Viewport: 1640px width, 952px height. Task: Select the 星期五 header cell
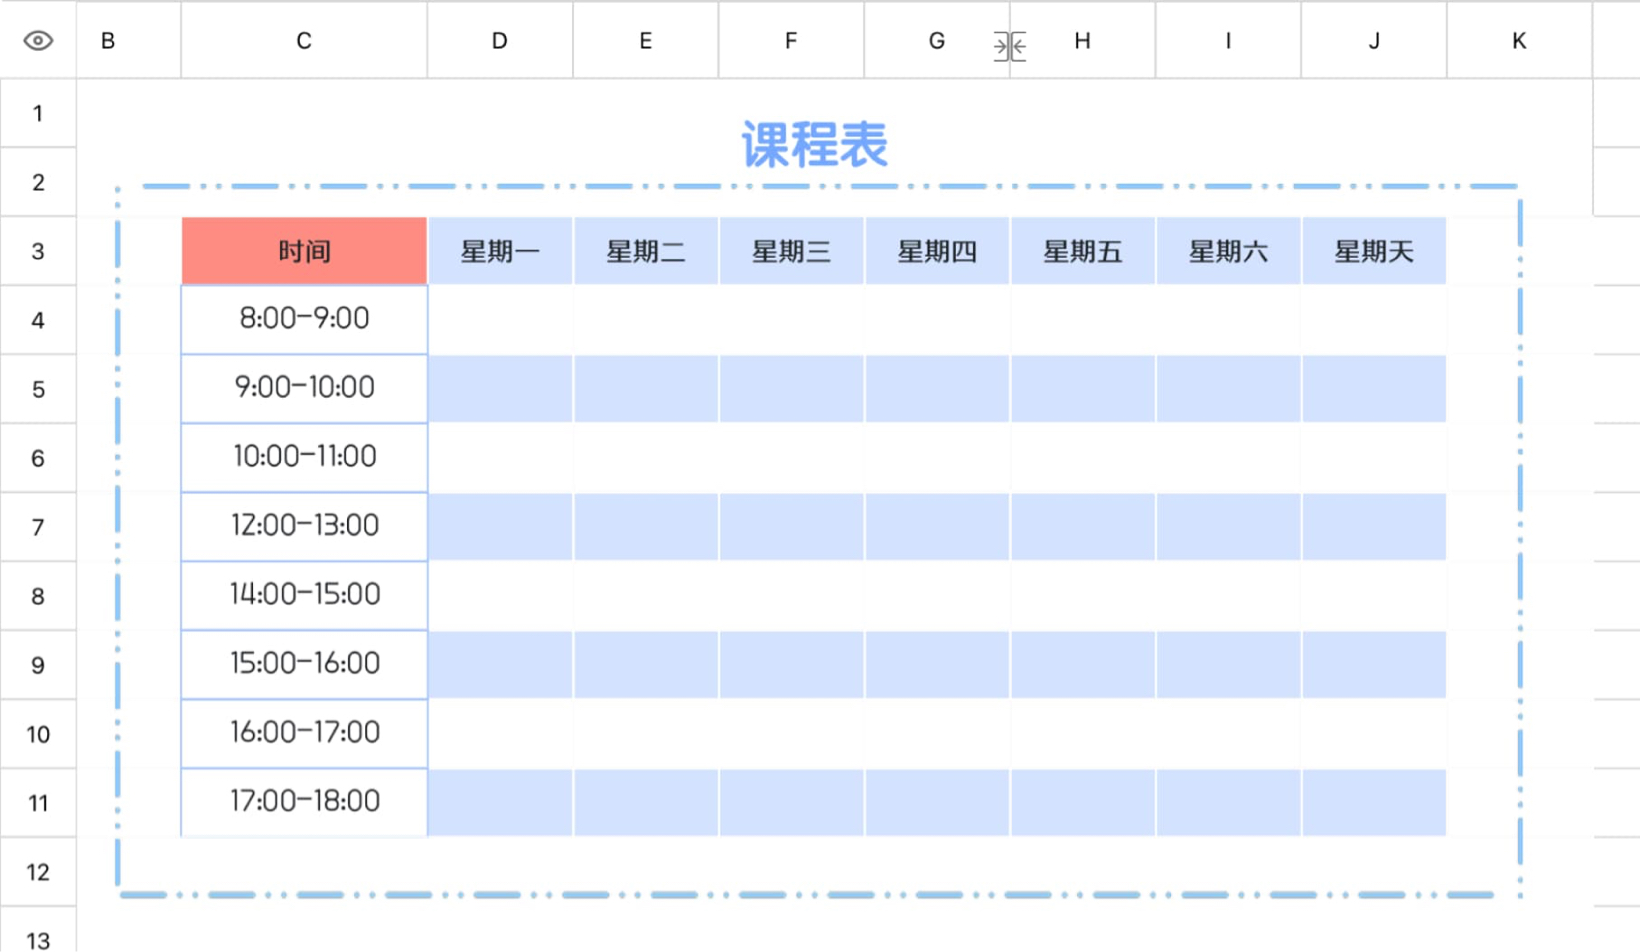click(1083, 251)
